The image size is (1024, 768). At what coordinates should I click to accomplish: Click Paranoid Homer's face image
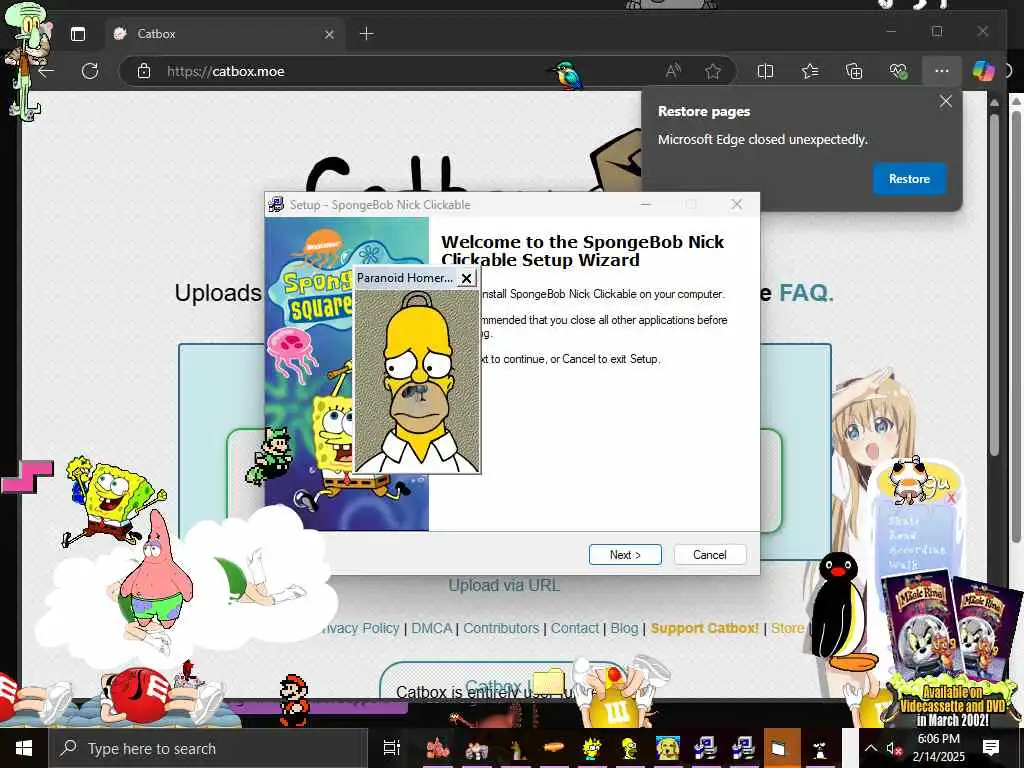coord(417,381)
